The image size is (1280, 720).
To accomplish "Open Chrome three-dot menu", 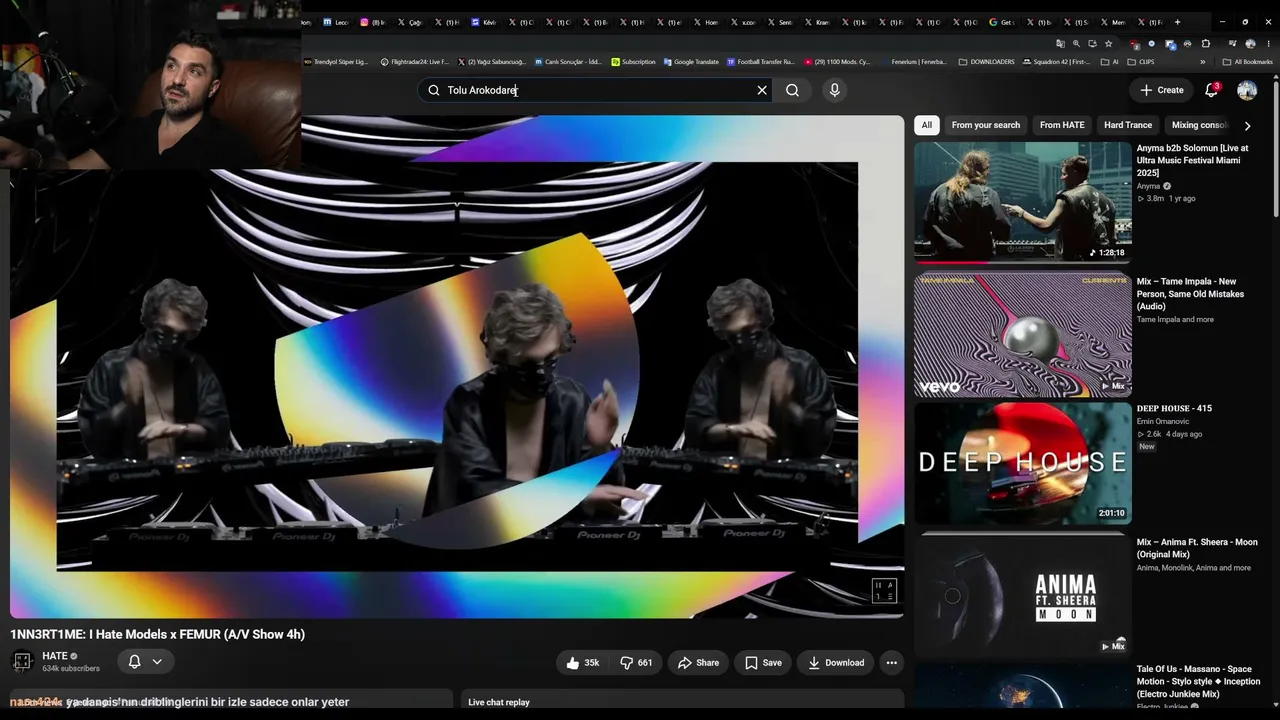I will [x=1270, y=44].
